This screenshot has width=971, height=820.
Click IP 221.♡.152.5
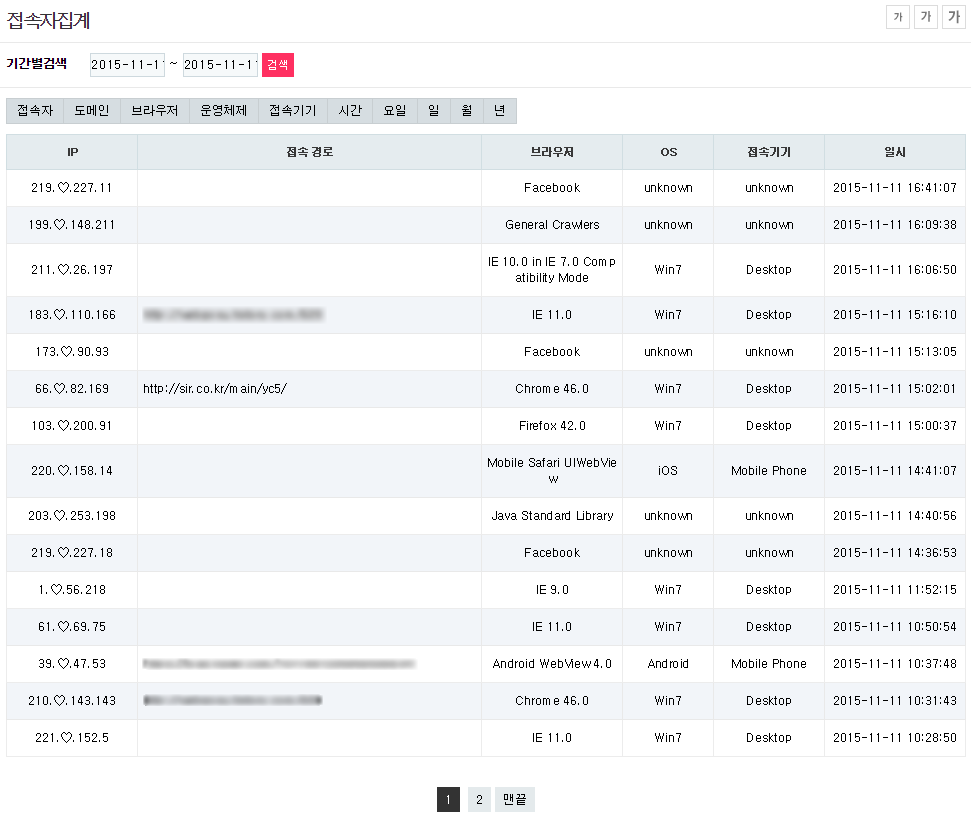[x=72, y=738]
